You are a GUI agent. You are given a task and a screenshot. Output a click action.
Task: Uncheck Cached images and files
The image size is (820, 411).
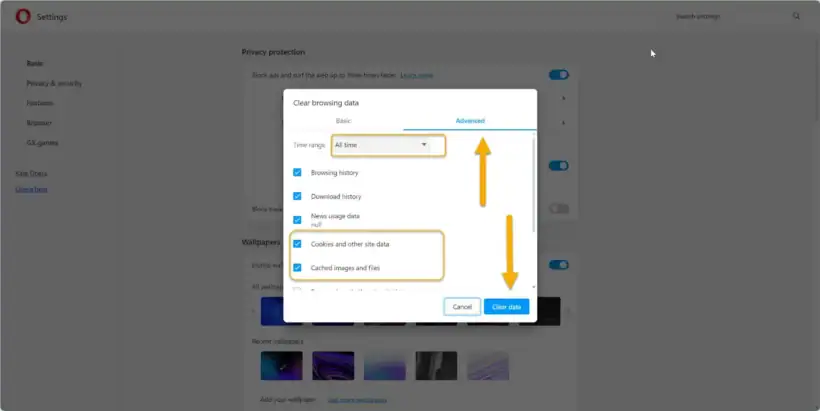coord(297,268)
